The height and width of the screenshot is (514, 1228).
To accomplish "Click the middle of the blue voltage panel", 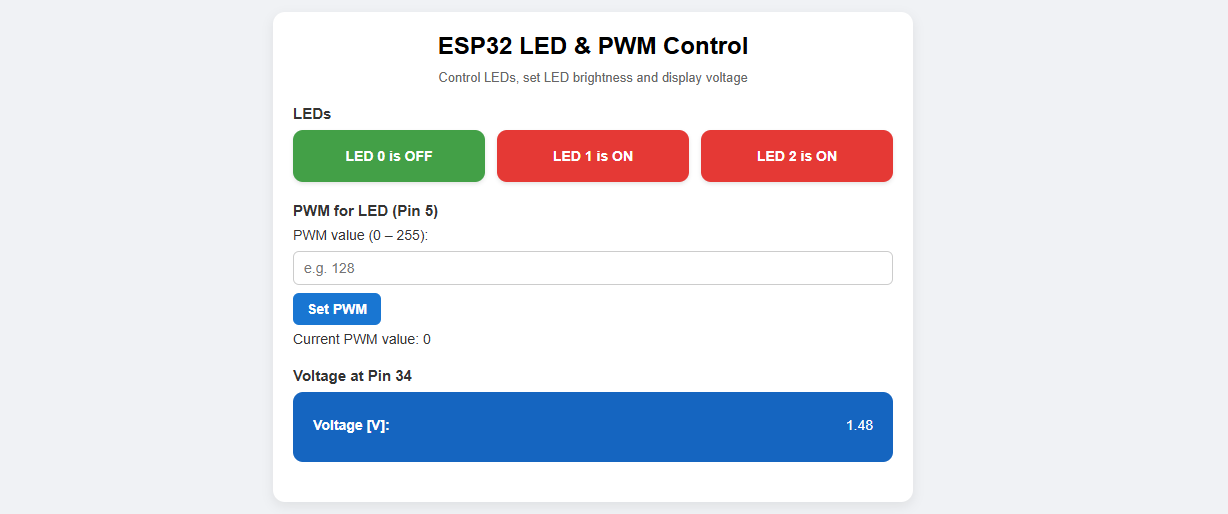I will click(x=592, y=427).
